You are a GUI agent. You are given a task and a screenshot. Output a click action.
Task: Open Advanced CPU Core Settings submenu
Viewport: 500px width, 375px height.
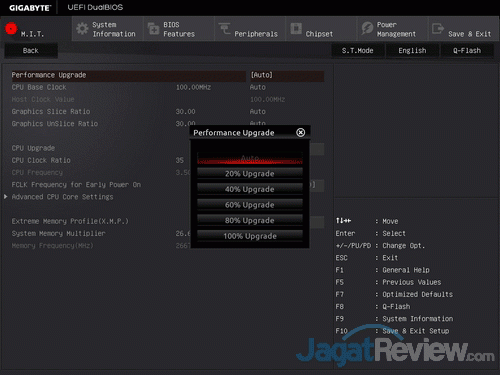click(x=63, y=197)
